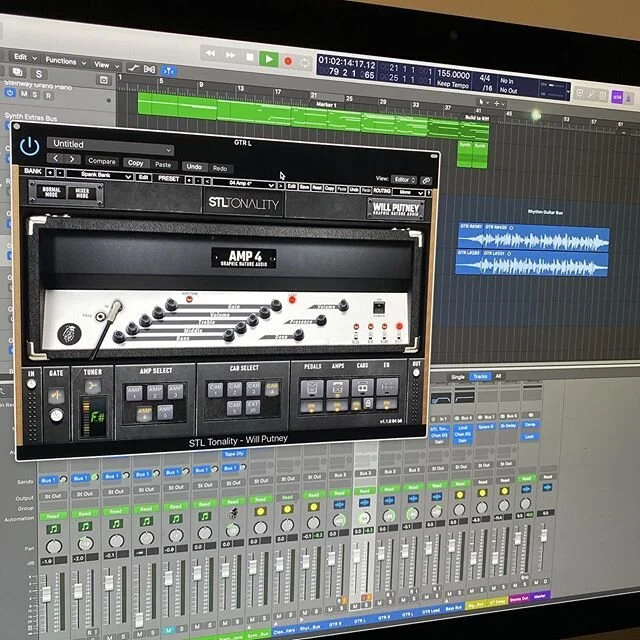
Task: Start playback with the green Play button
Action: pos(269,59)
